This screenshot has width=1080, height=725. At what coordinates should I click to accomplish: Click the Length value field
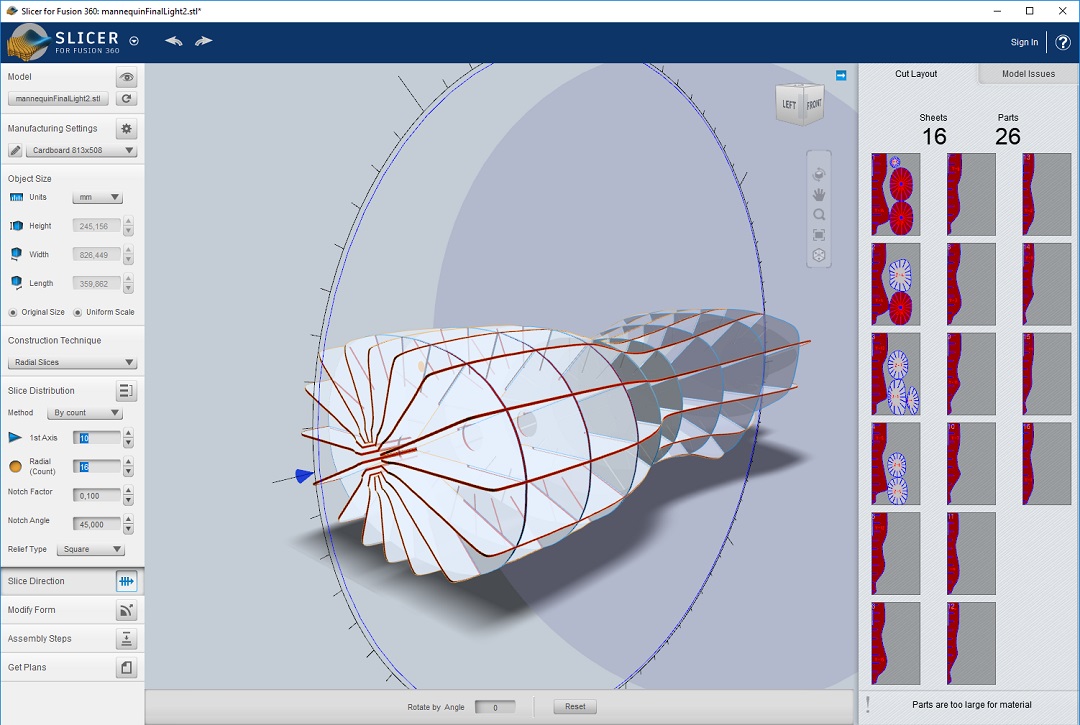96,284
